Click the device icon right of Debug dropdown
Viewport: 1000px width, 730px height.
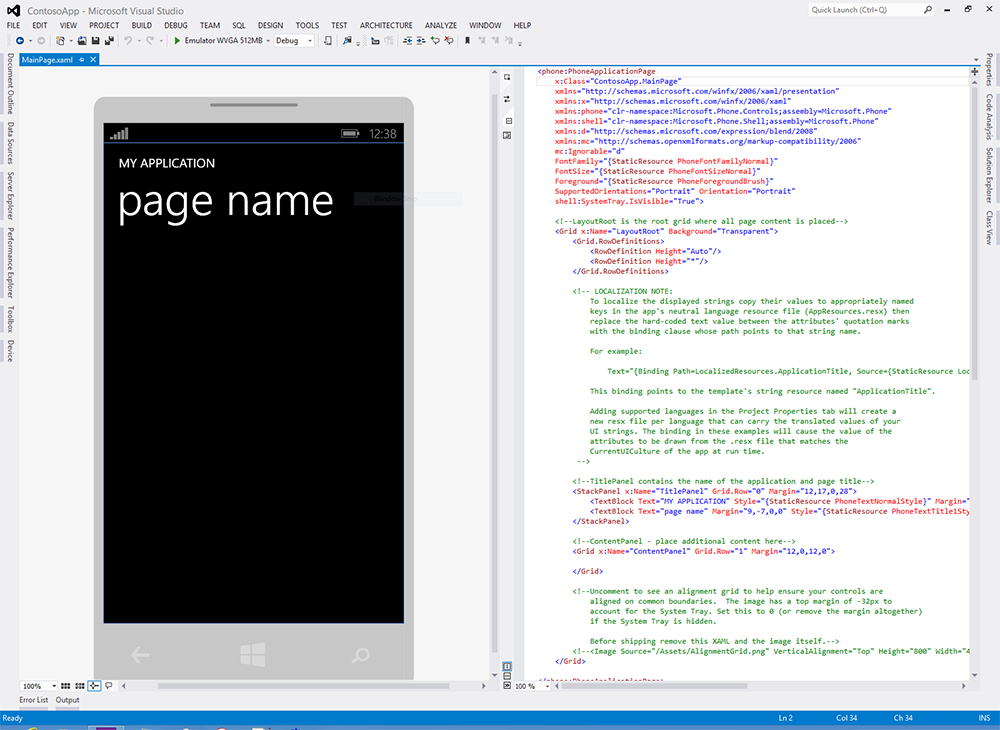pos(328,41)
